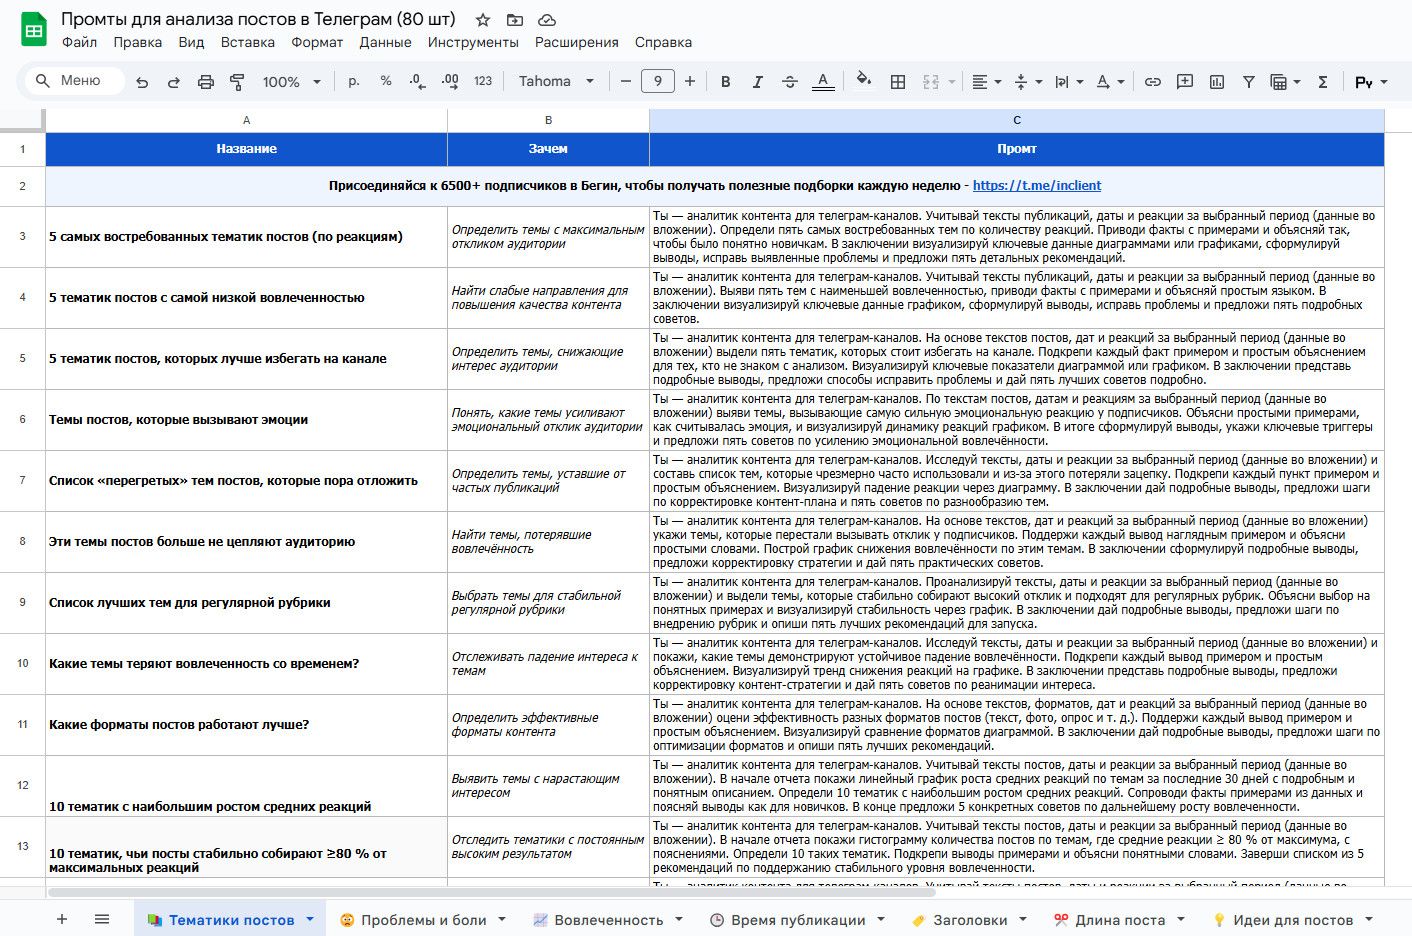
Task: Insert a chart
Action: pos(1216,81)
